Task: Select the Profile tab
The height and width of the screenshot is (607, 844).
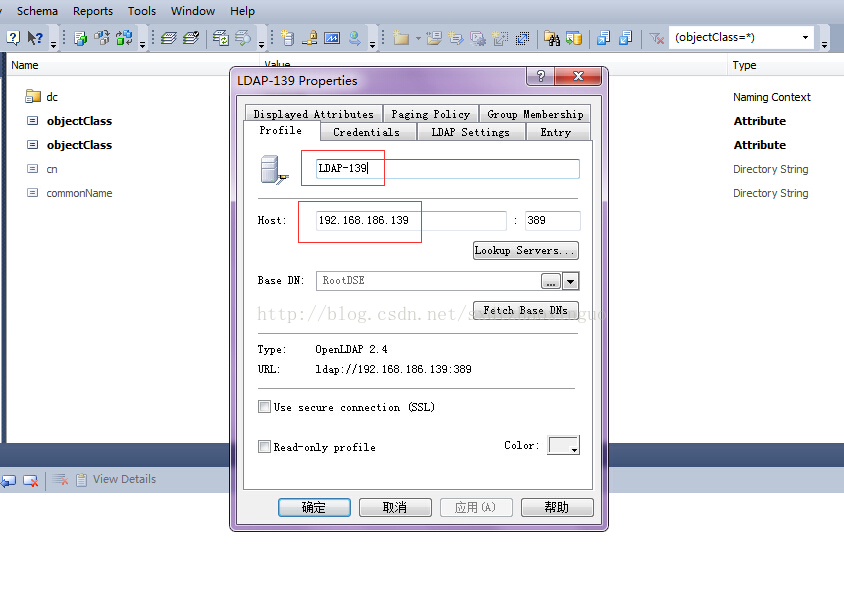Action: (x=280, y=130)
